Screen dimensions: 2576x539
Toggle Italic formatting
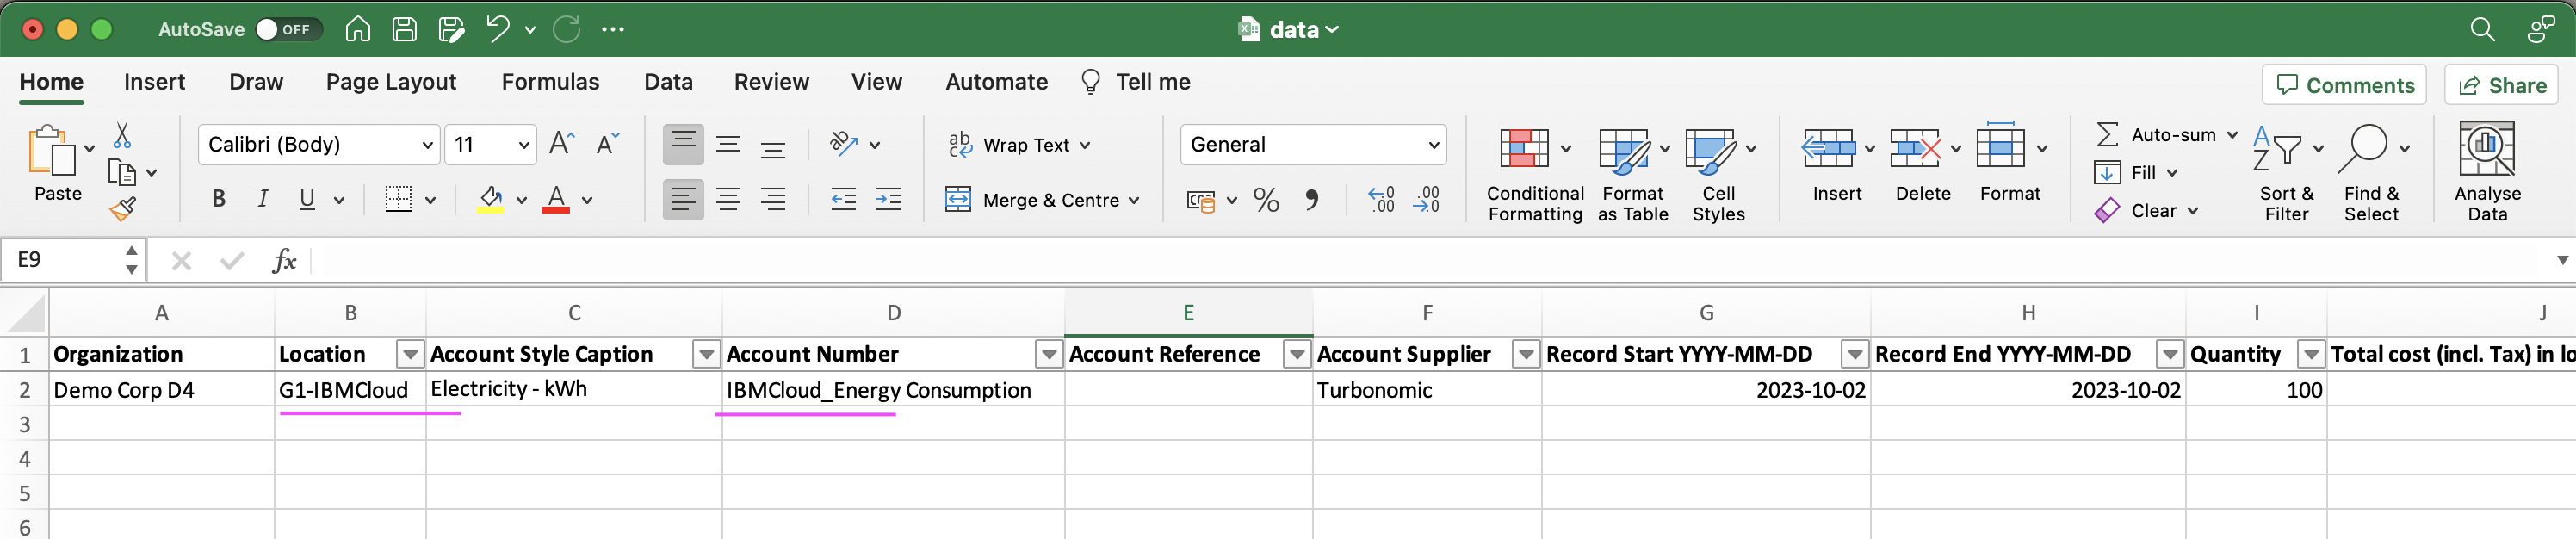point(262,200)
